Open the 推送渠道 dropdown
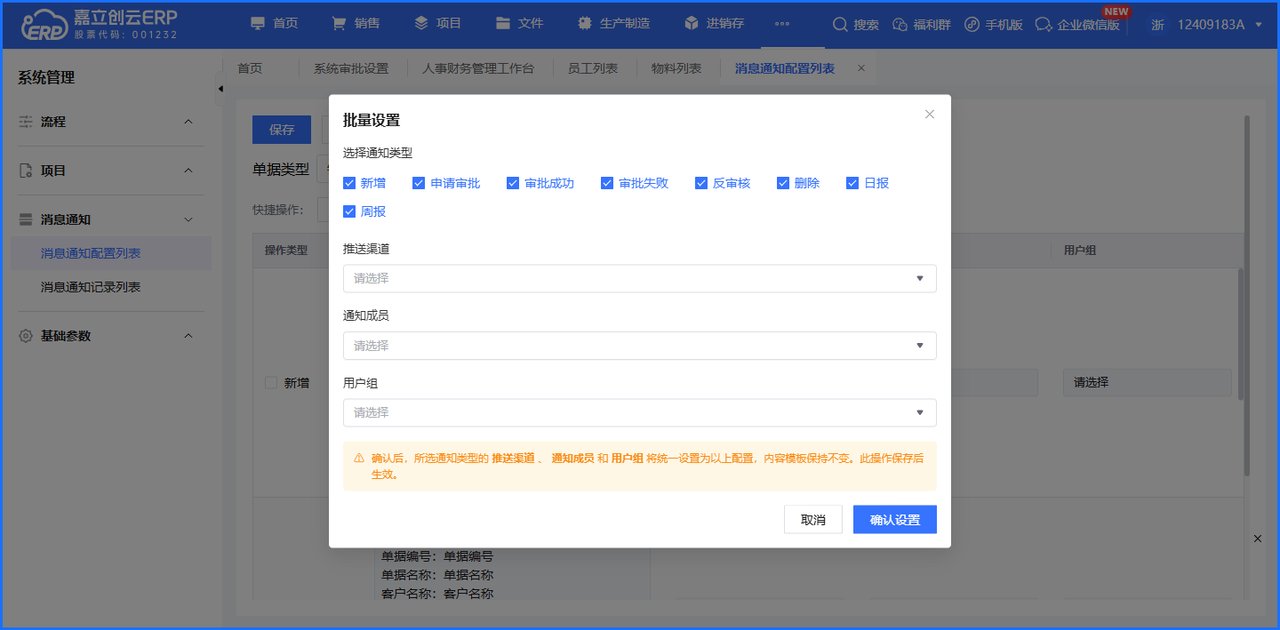 click(640, 278)
